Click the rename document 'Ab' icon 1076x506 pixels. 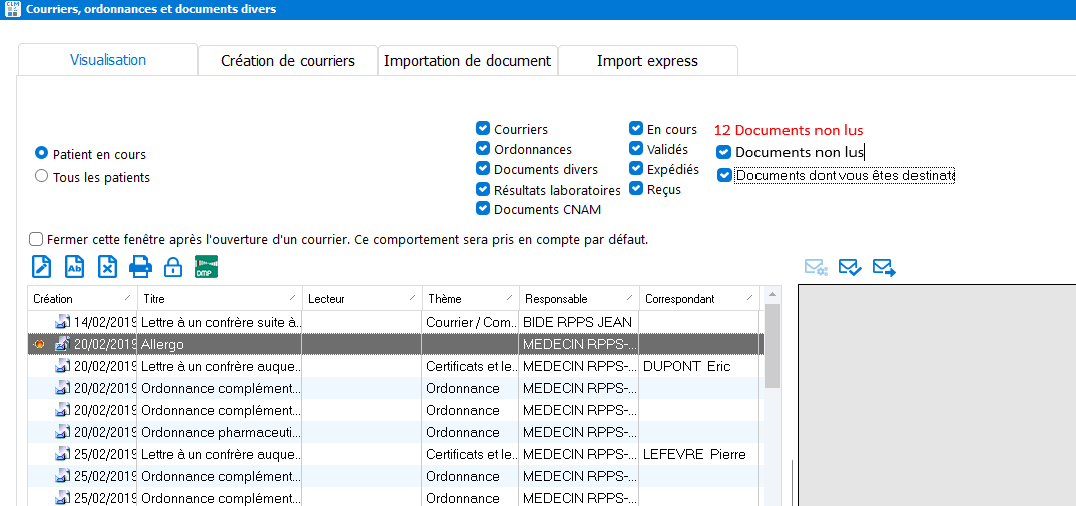(75, 267)
